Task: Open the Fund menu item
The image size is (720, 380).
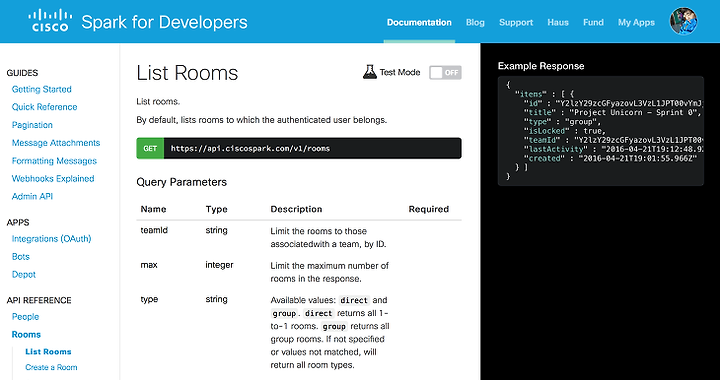Action: pyautogui.click(x=593, y=22)
